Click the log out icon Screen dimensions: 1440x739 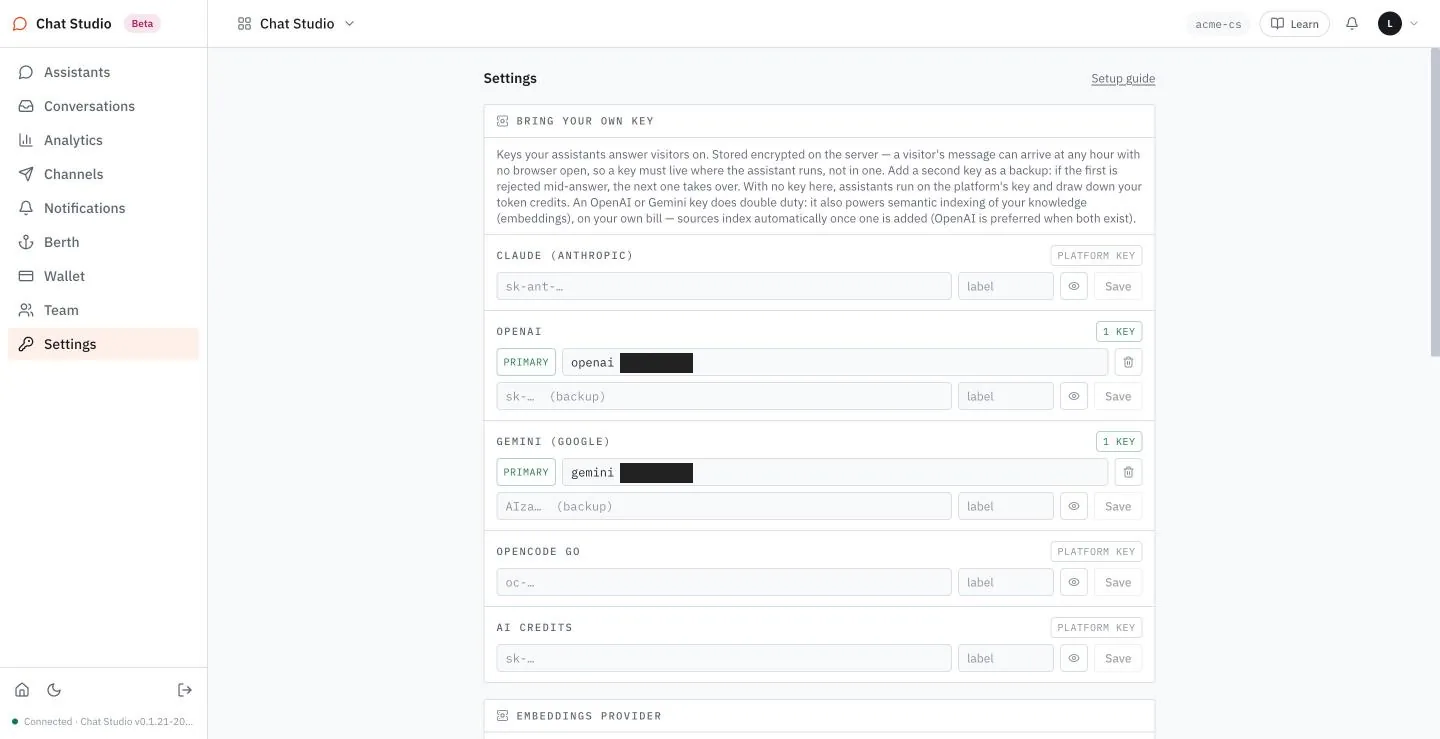pyautogui.click(x=185, y=690)
